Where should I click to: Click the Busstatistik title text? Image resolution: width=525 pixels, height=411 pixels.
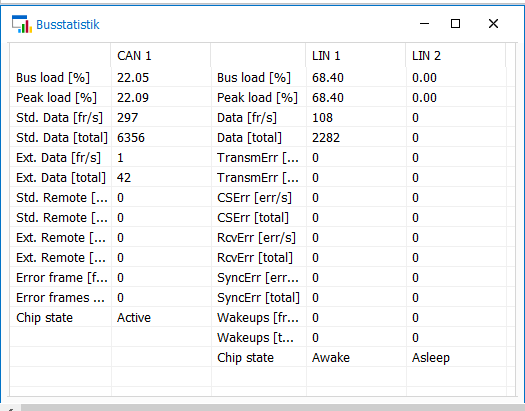(x=68, y=24)
